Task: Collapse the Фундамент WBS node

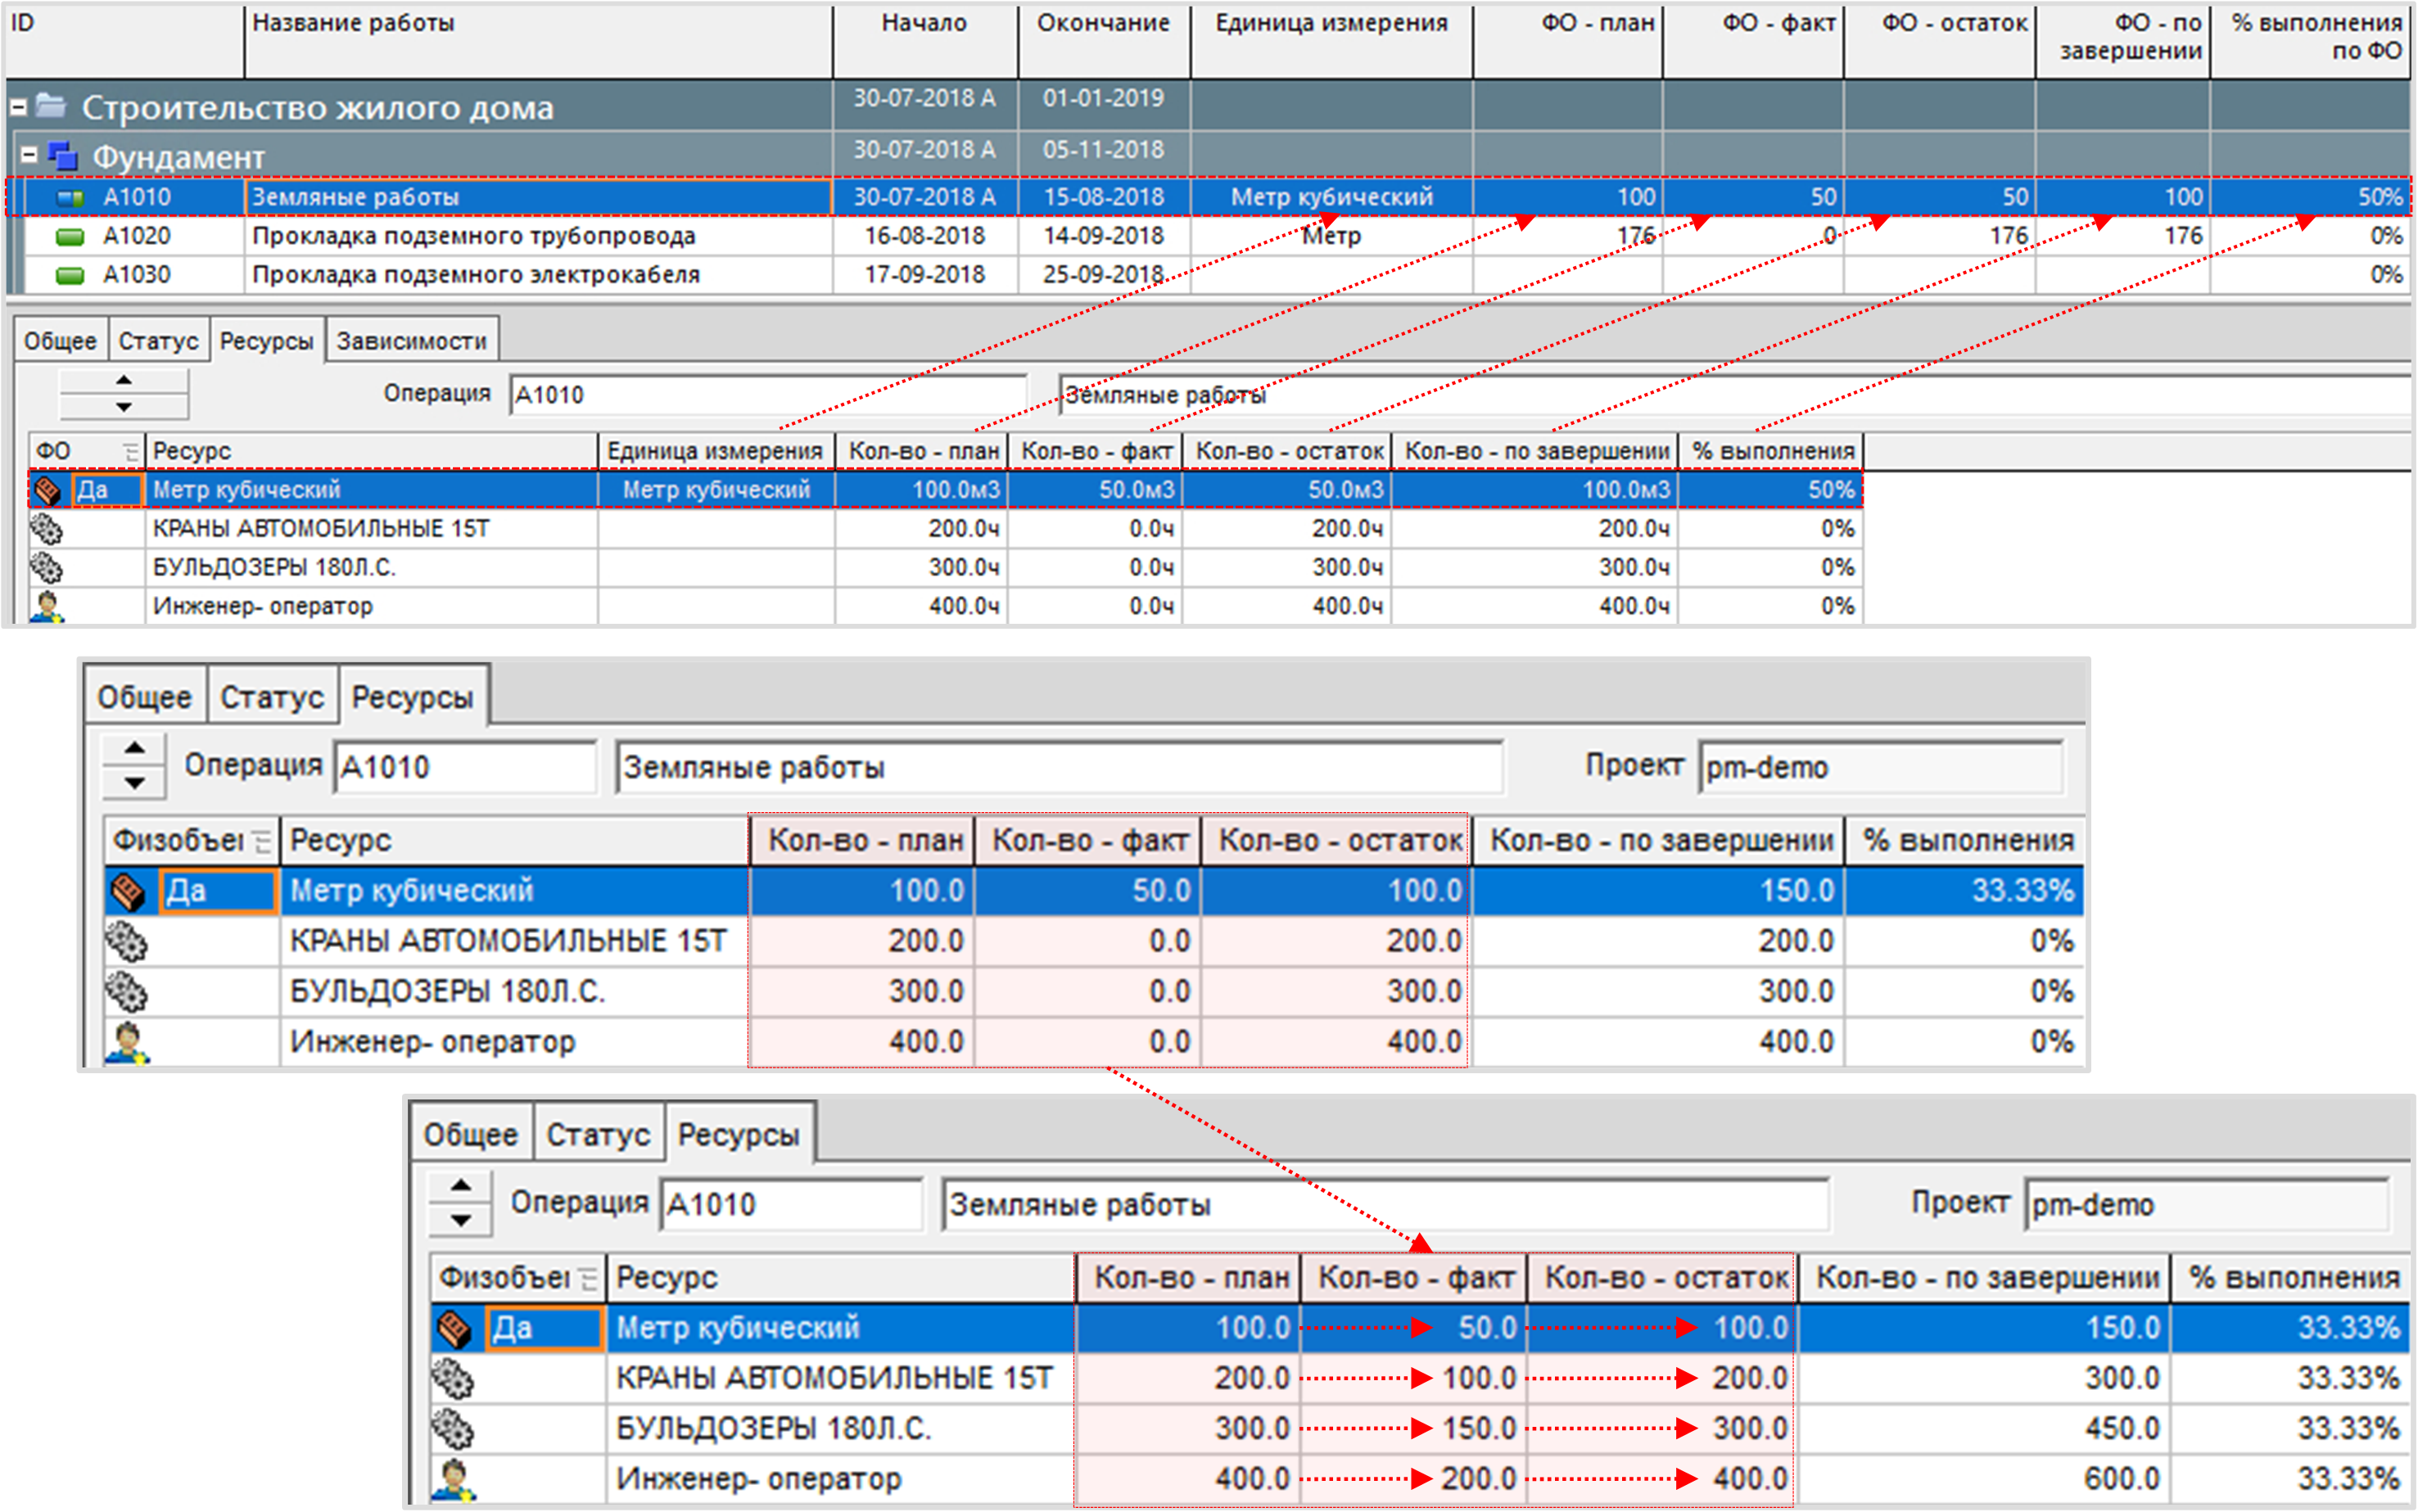Action: (x=29, y=154)
